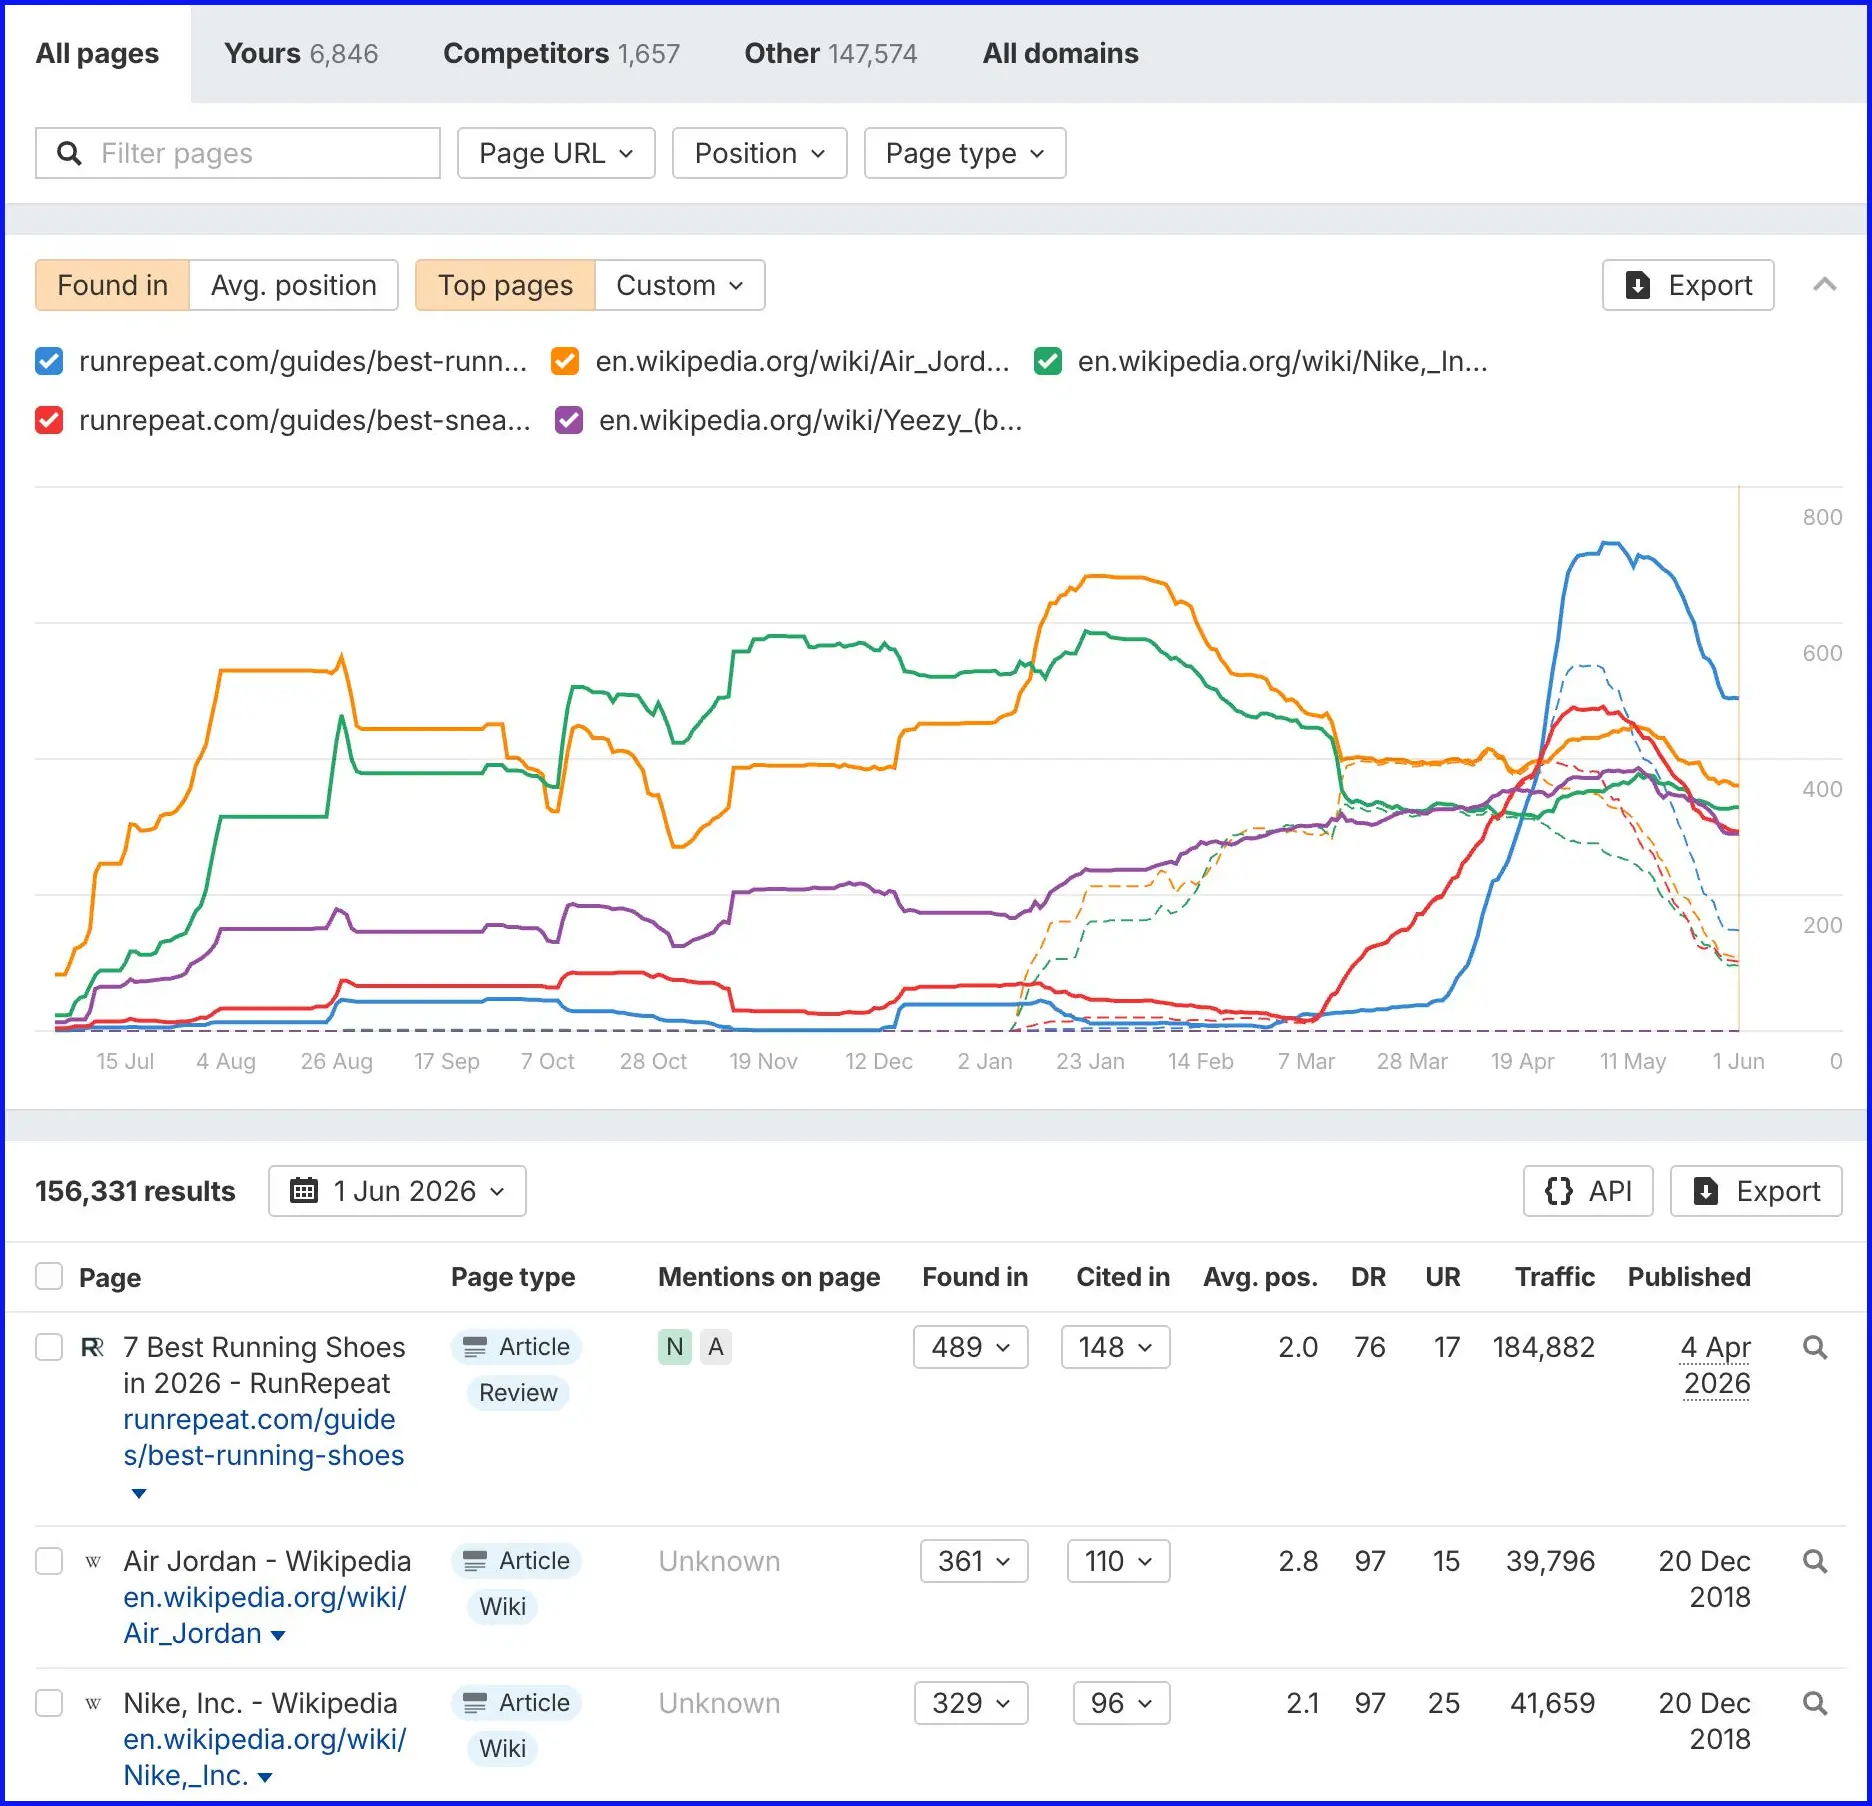1872x1806 pixels.
Task: Toggle the orange Air Jordan legend swatch
Action: pos(565,361)
